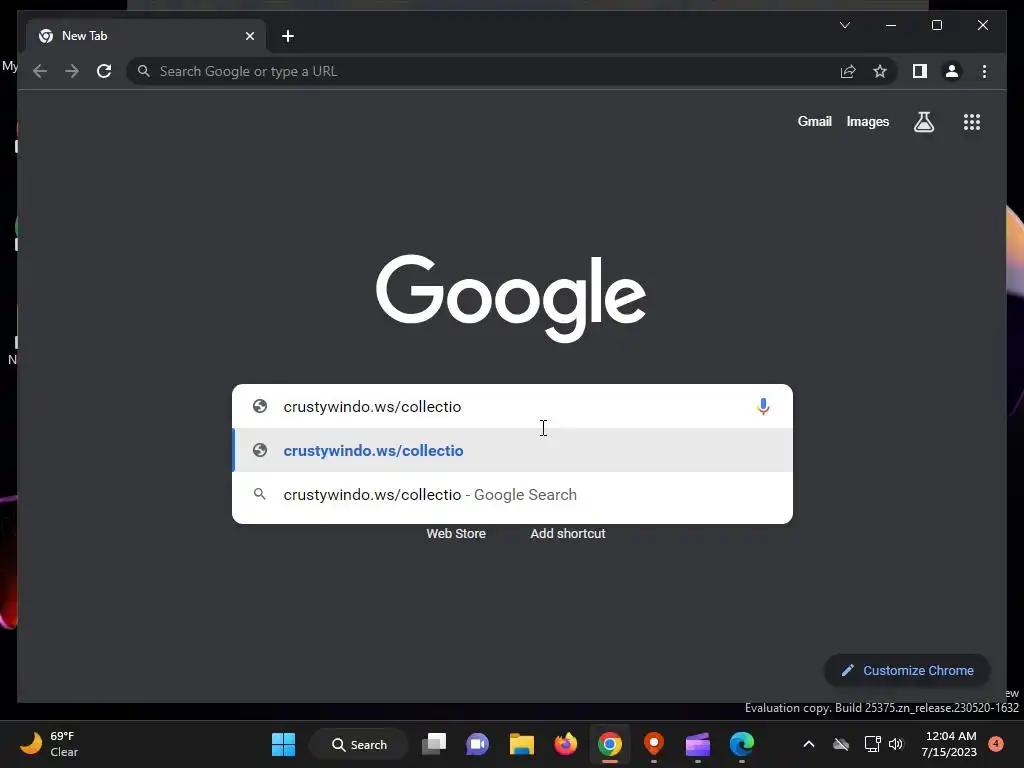1024x768 pixels.
Task: Launch Firefox from the taskbar
Action: tap(566, 744)
